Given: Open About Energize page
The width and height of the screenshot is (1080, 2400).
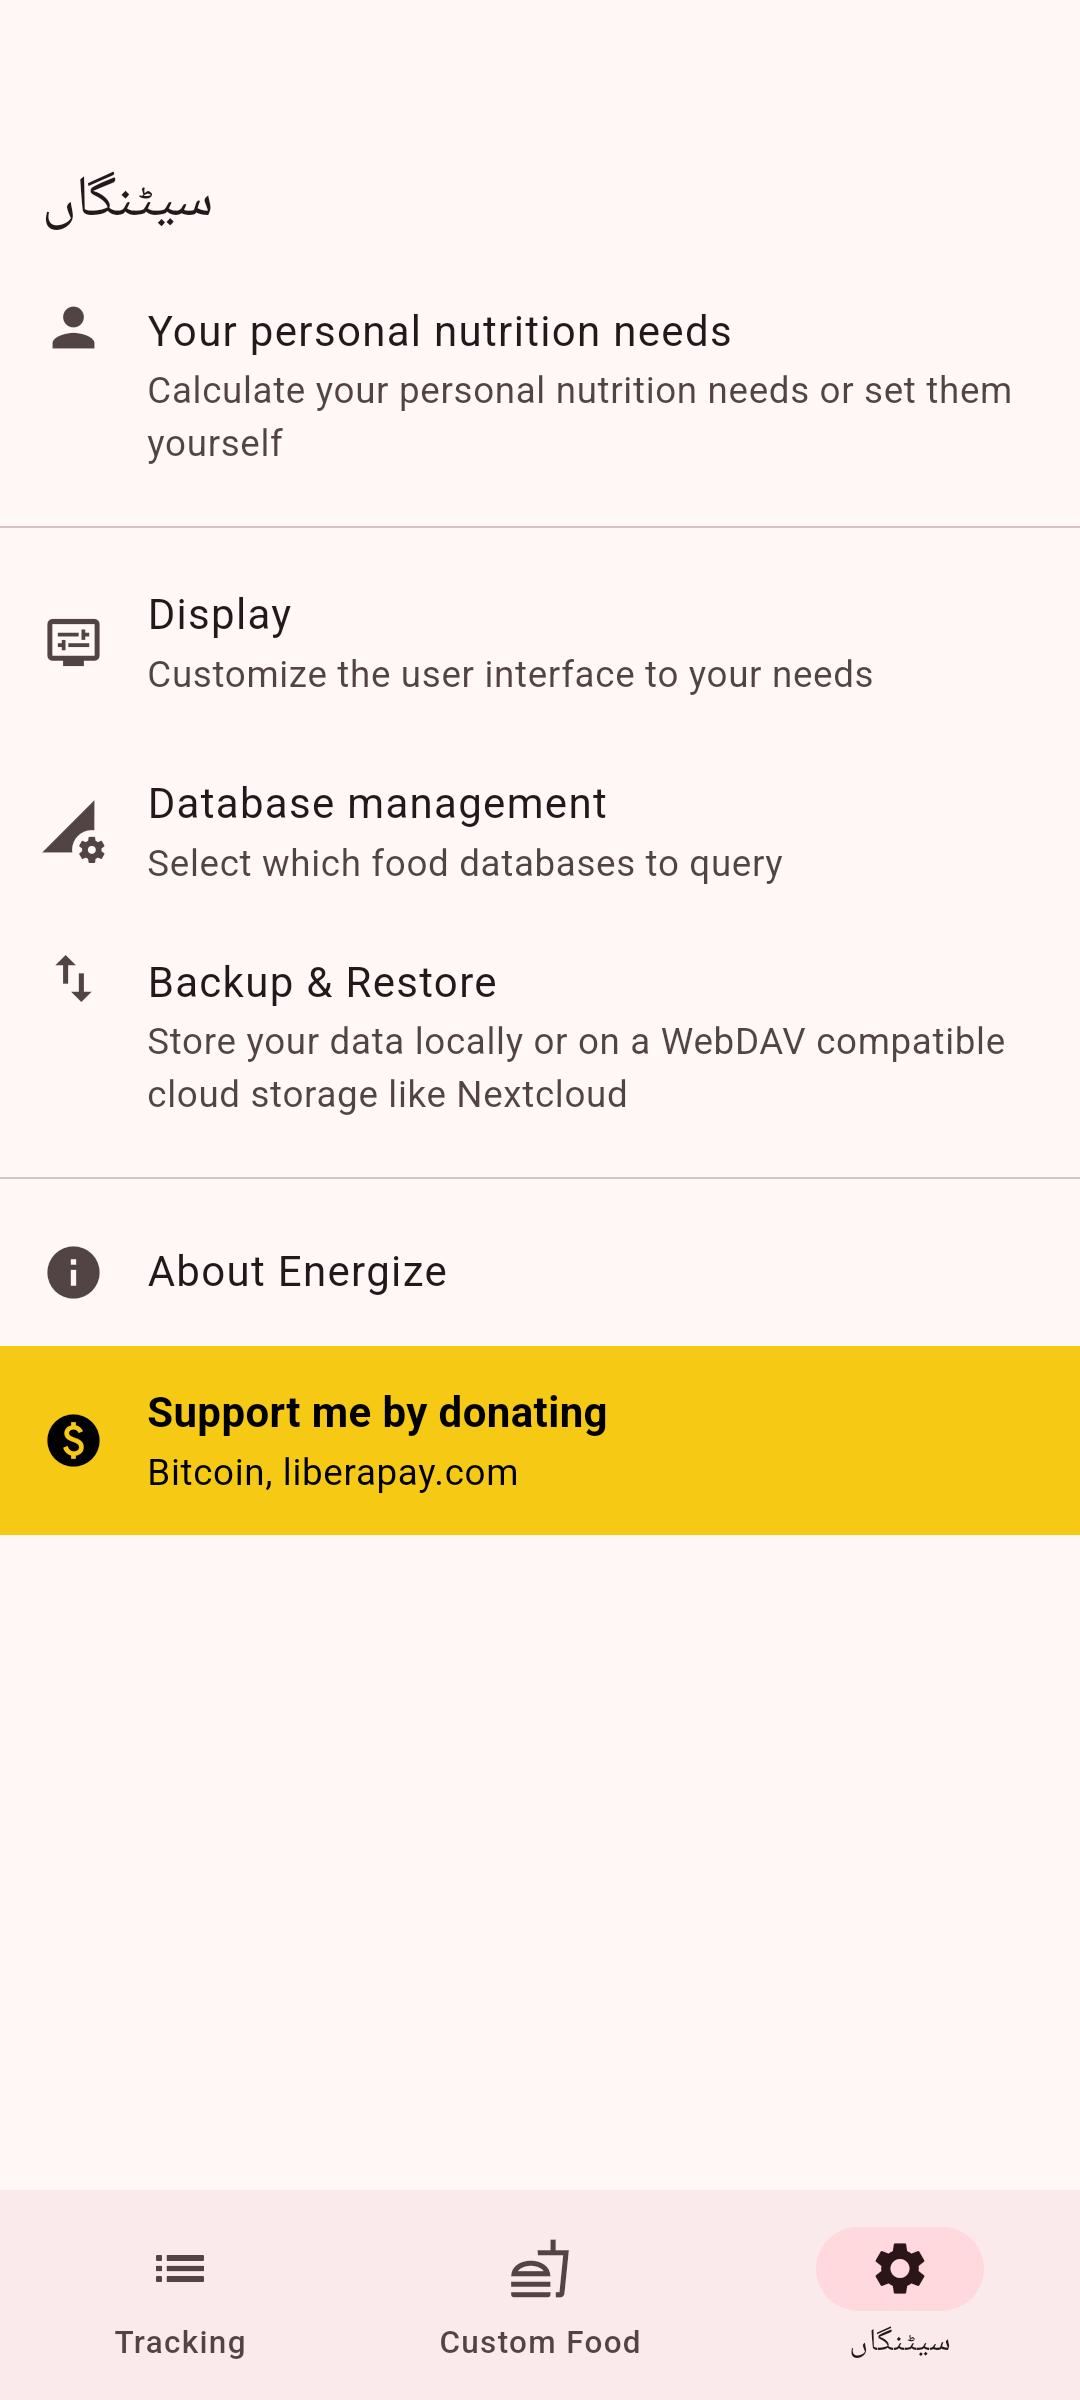Looking at the screenshot, I should (x=297, y=1272).
